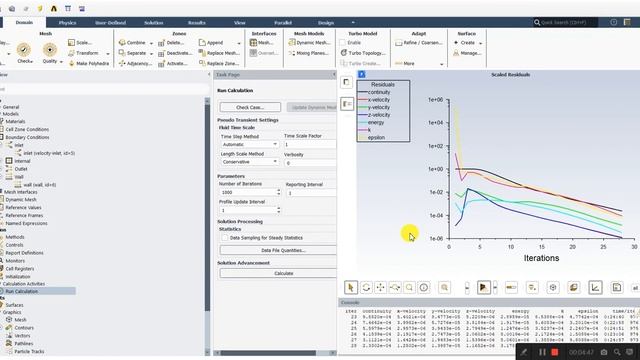Click the Activate zones icon
The height and width of the screenshot is (360, 640).
tap(161, 63)
